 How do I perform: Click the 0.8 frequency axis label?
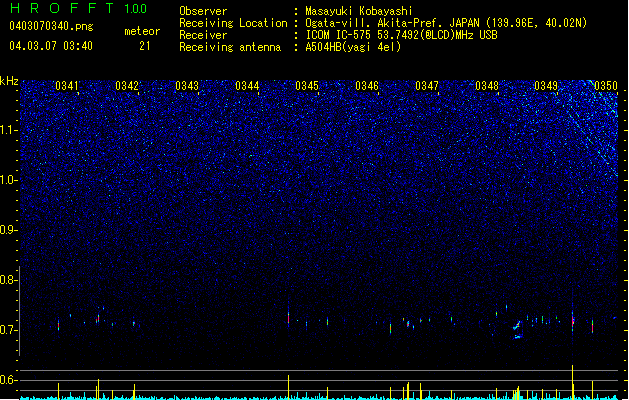8,280
